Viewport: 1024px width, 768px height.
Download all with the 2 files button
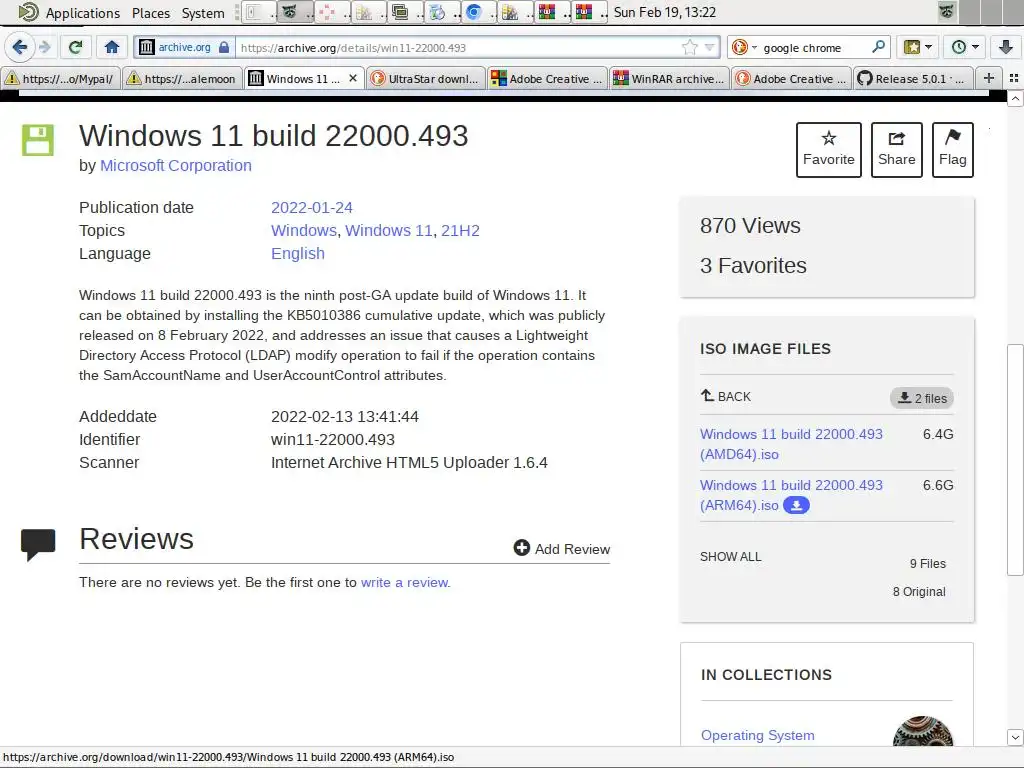point(921,398)
